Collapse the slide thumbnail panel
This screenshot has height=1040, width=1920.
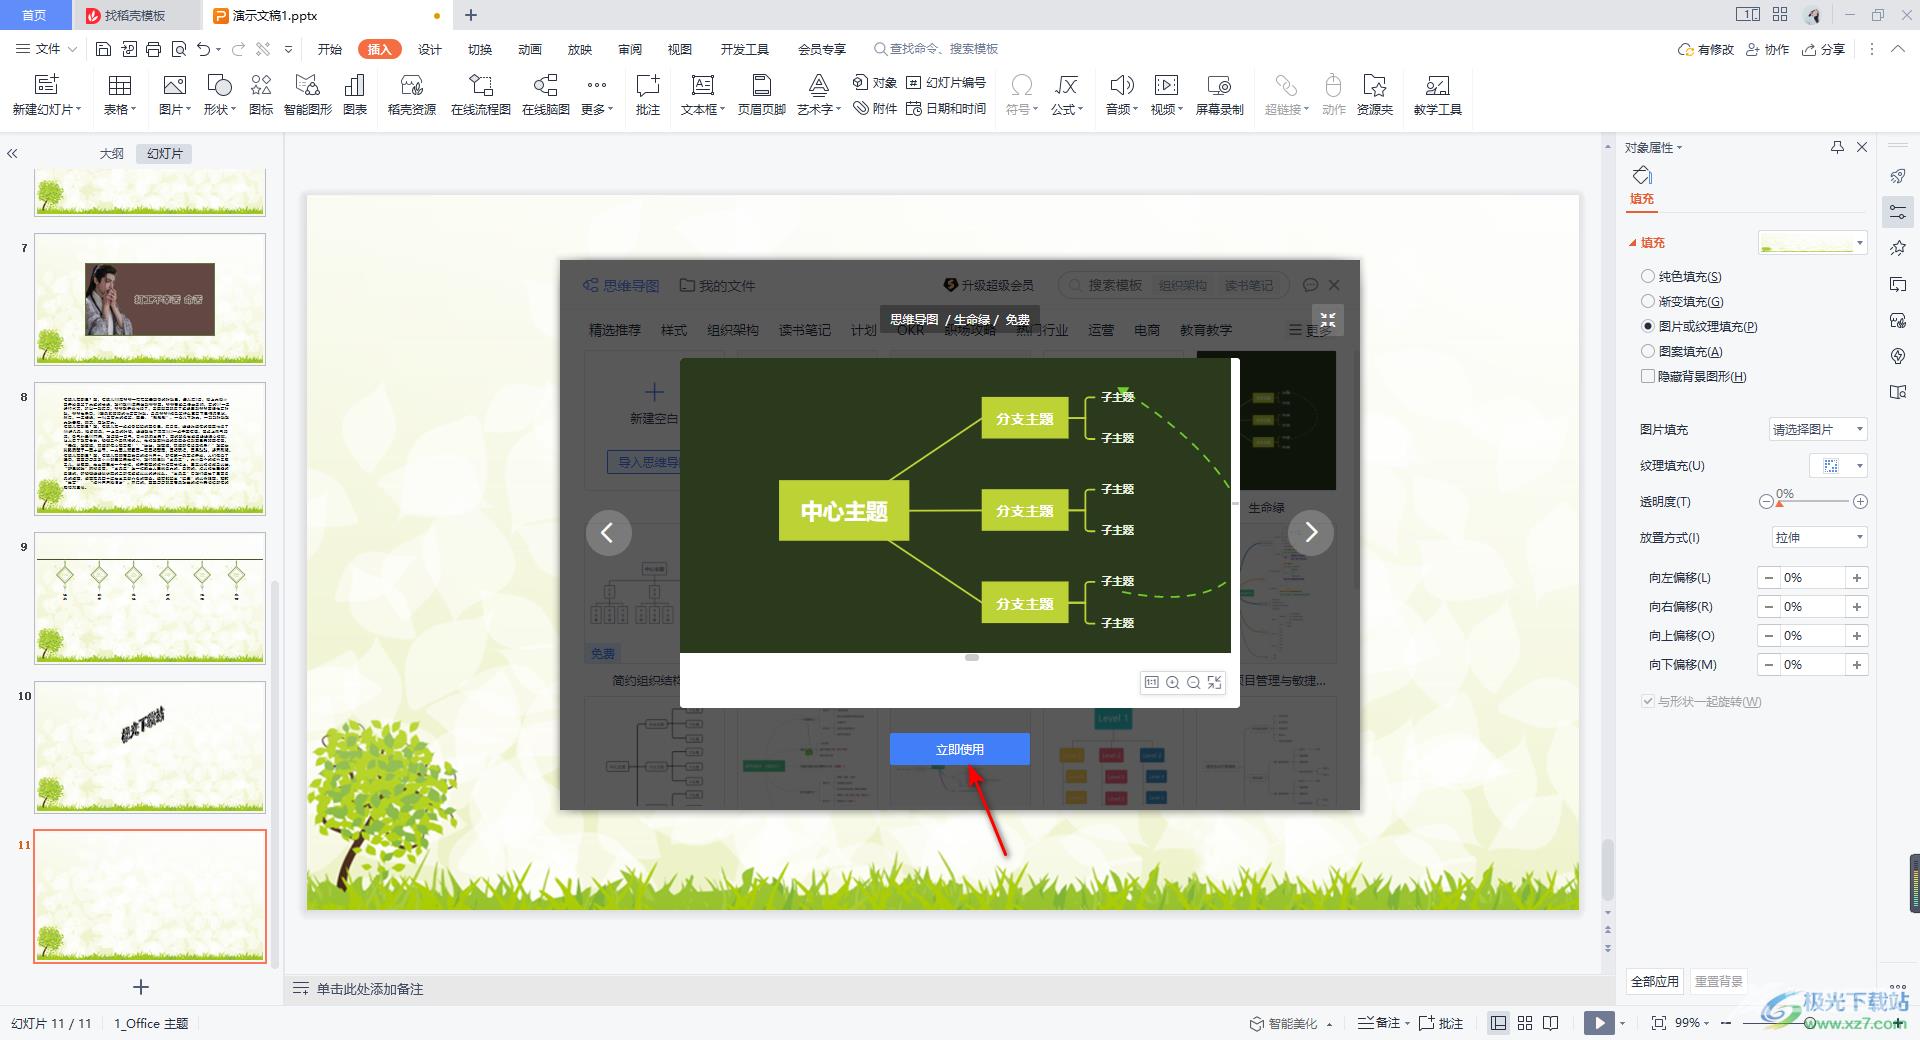(12, 153)
